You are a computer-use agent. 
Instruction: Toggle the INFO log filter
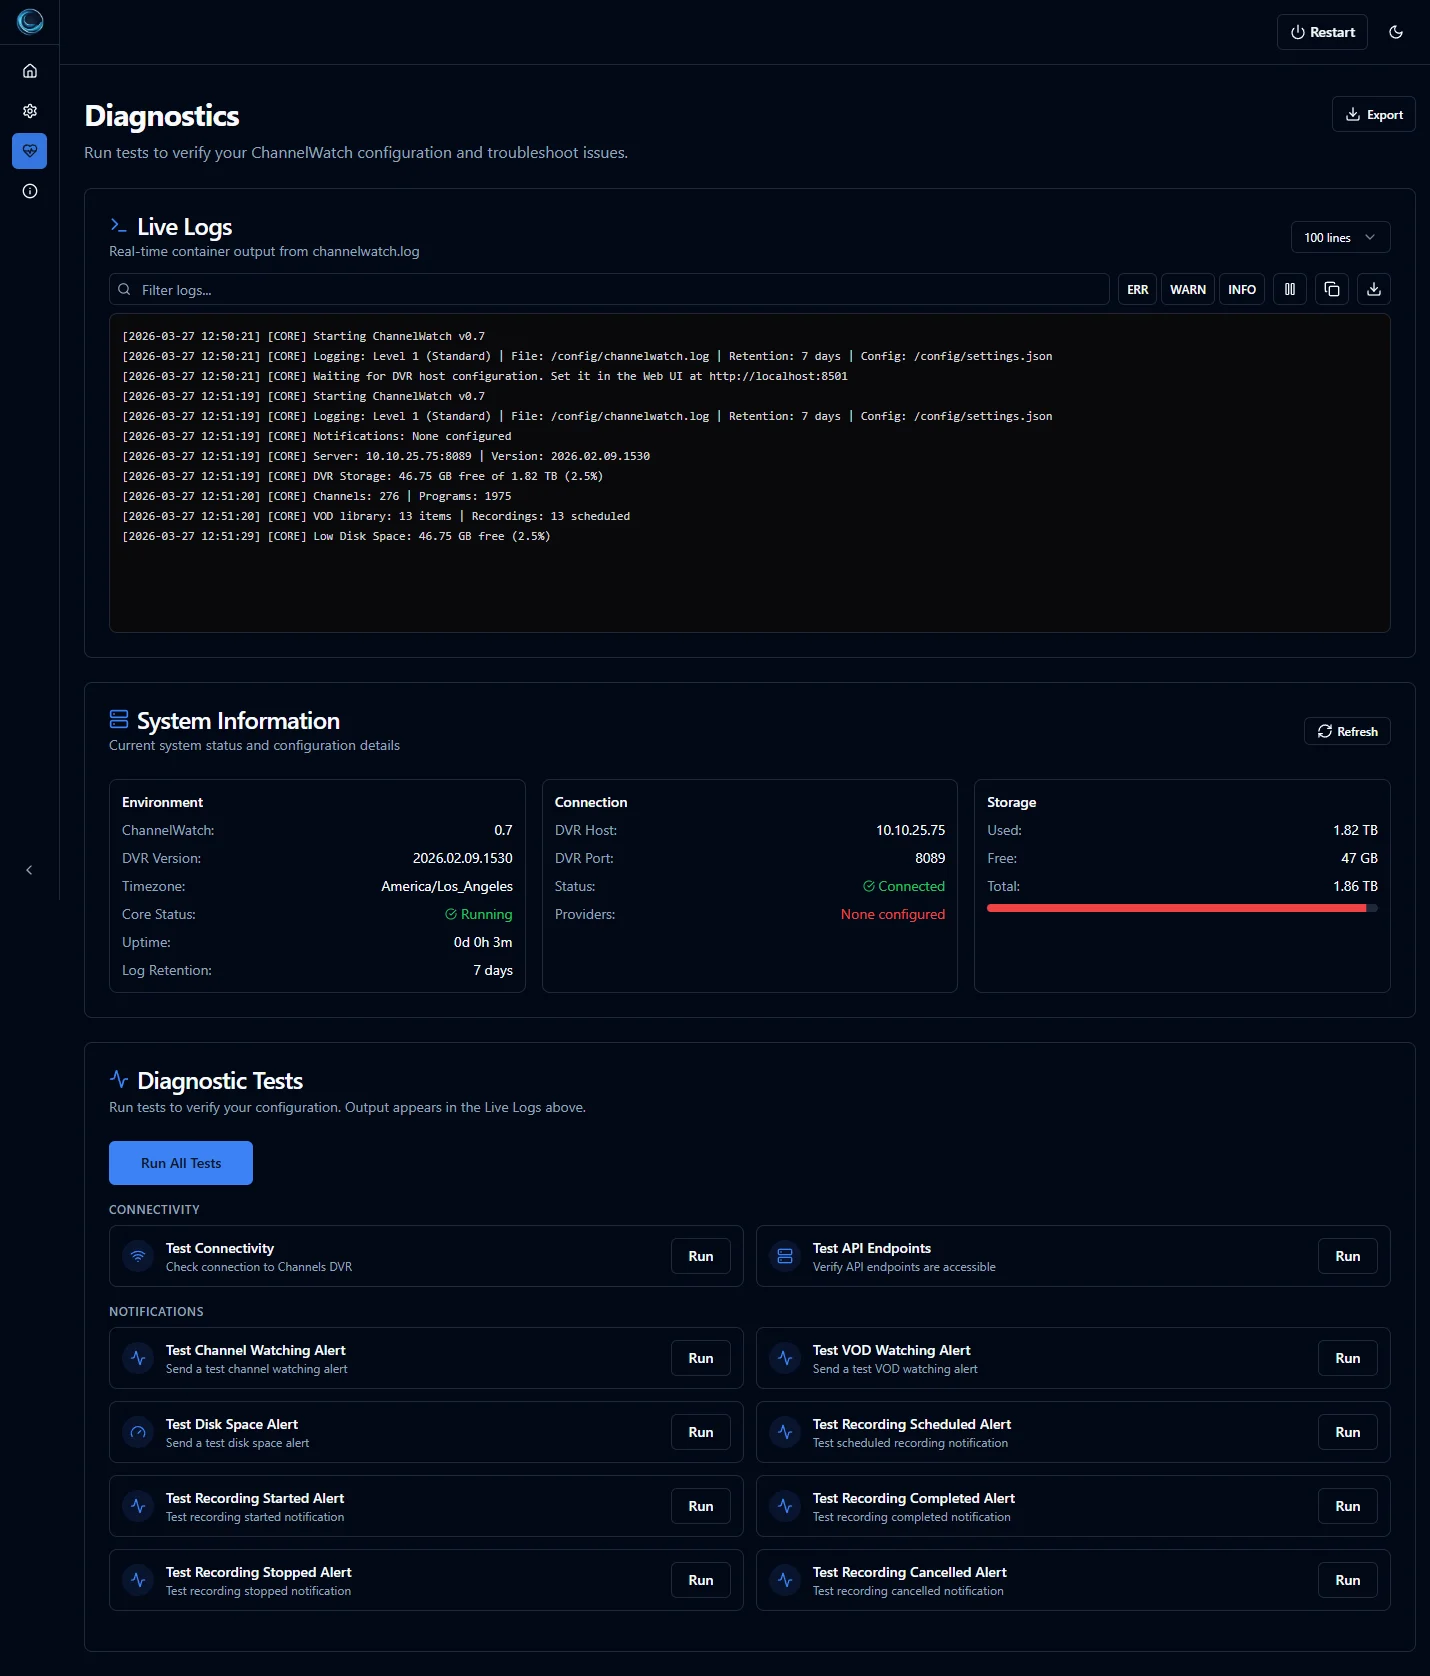1242,289
